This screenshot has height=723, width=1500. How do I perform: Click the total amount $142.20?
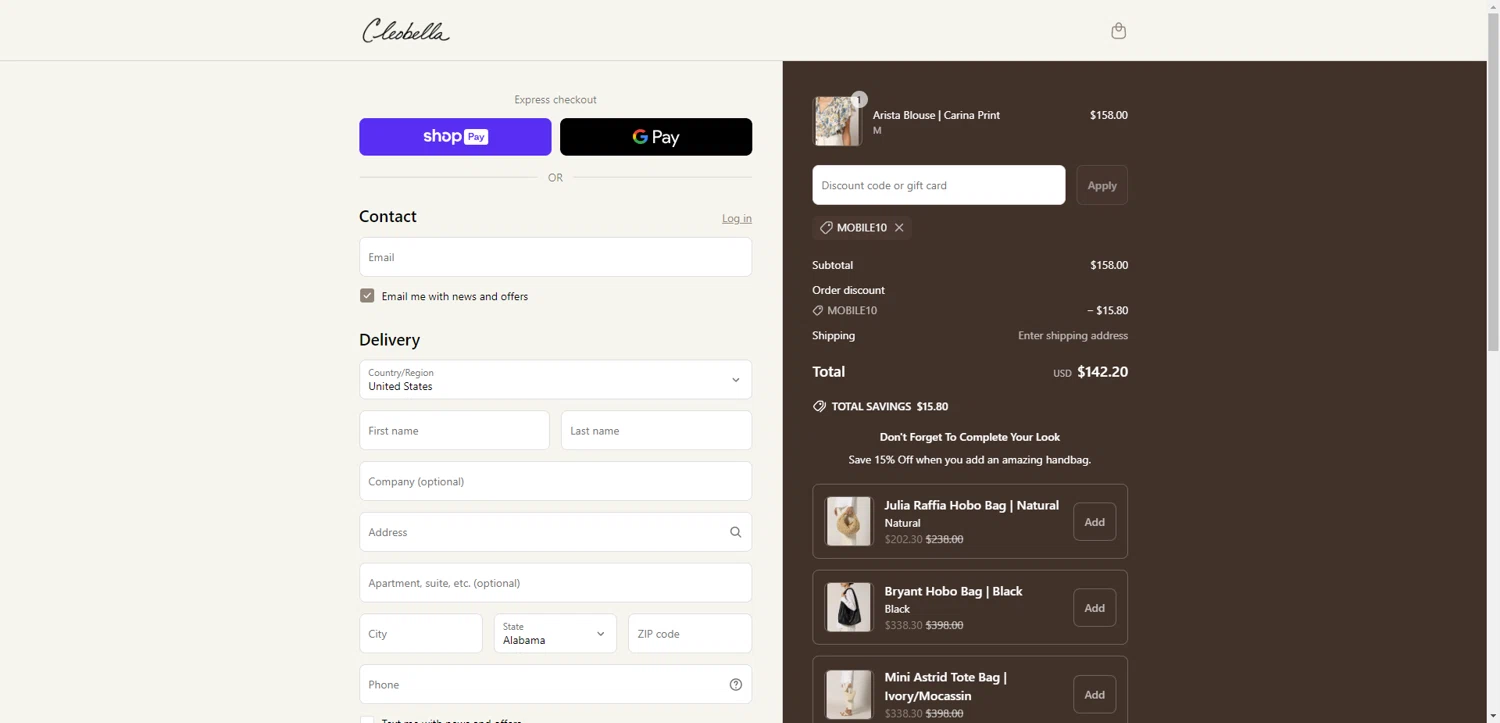[x=1102, y=372]
